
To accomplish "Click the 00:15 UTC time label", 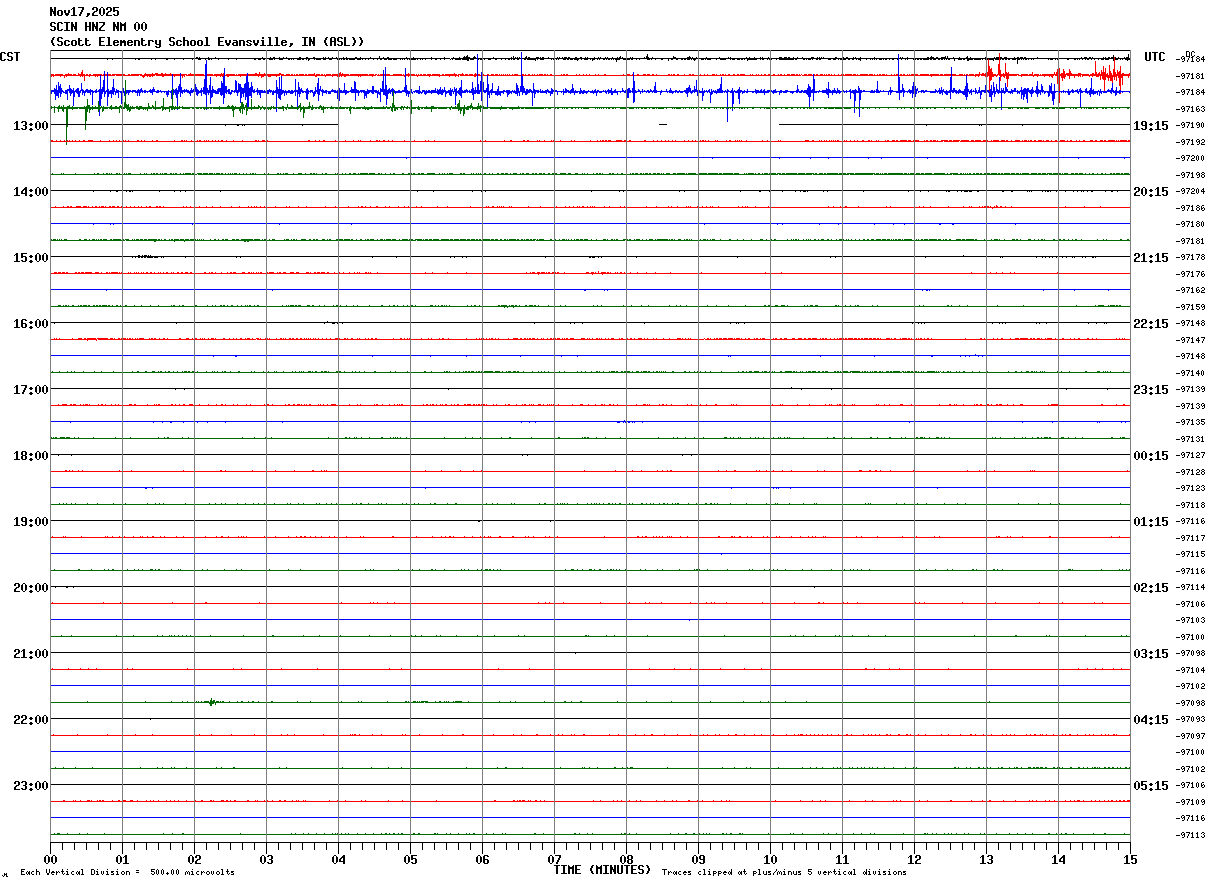I will coord(1151,456).
